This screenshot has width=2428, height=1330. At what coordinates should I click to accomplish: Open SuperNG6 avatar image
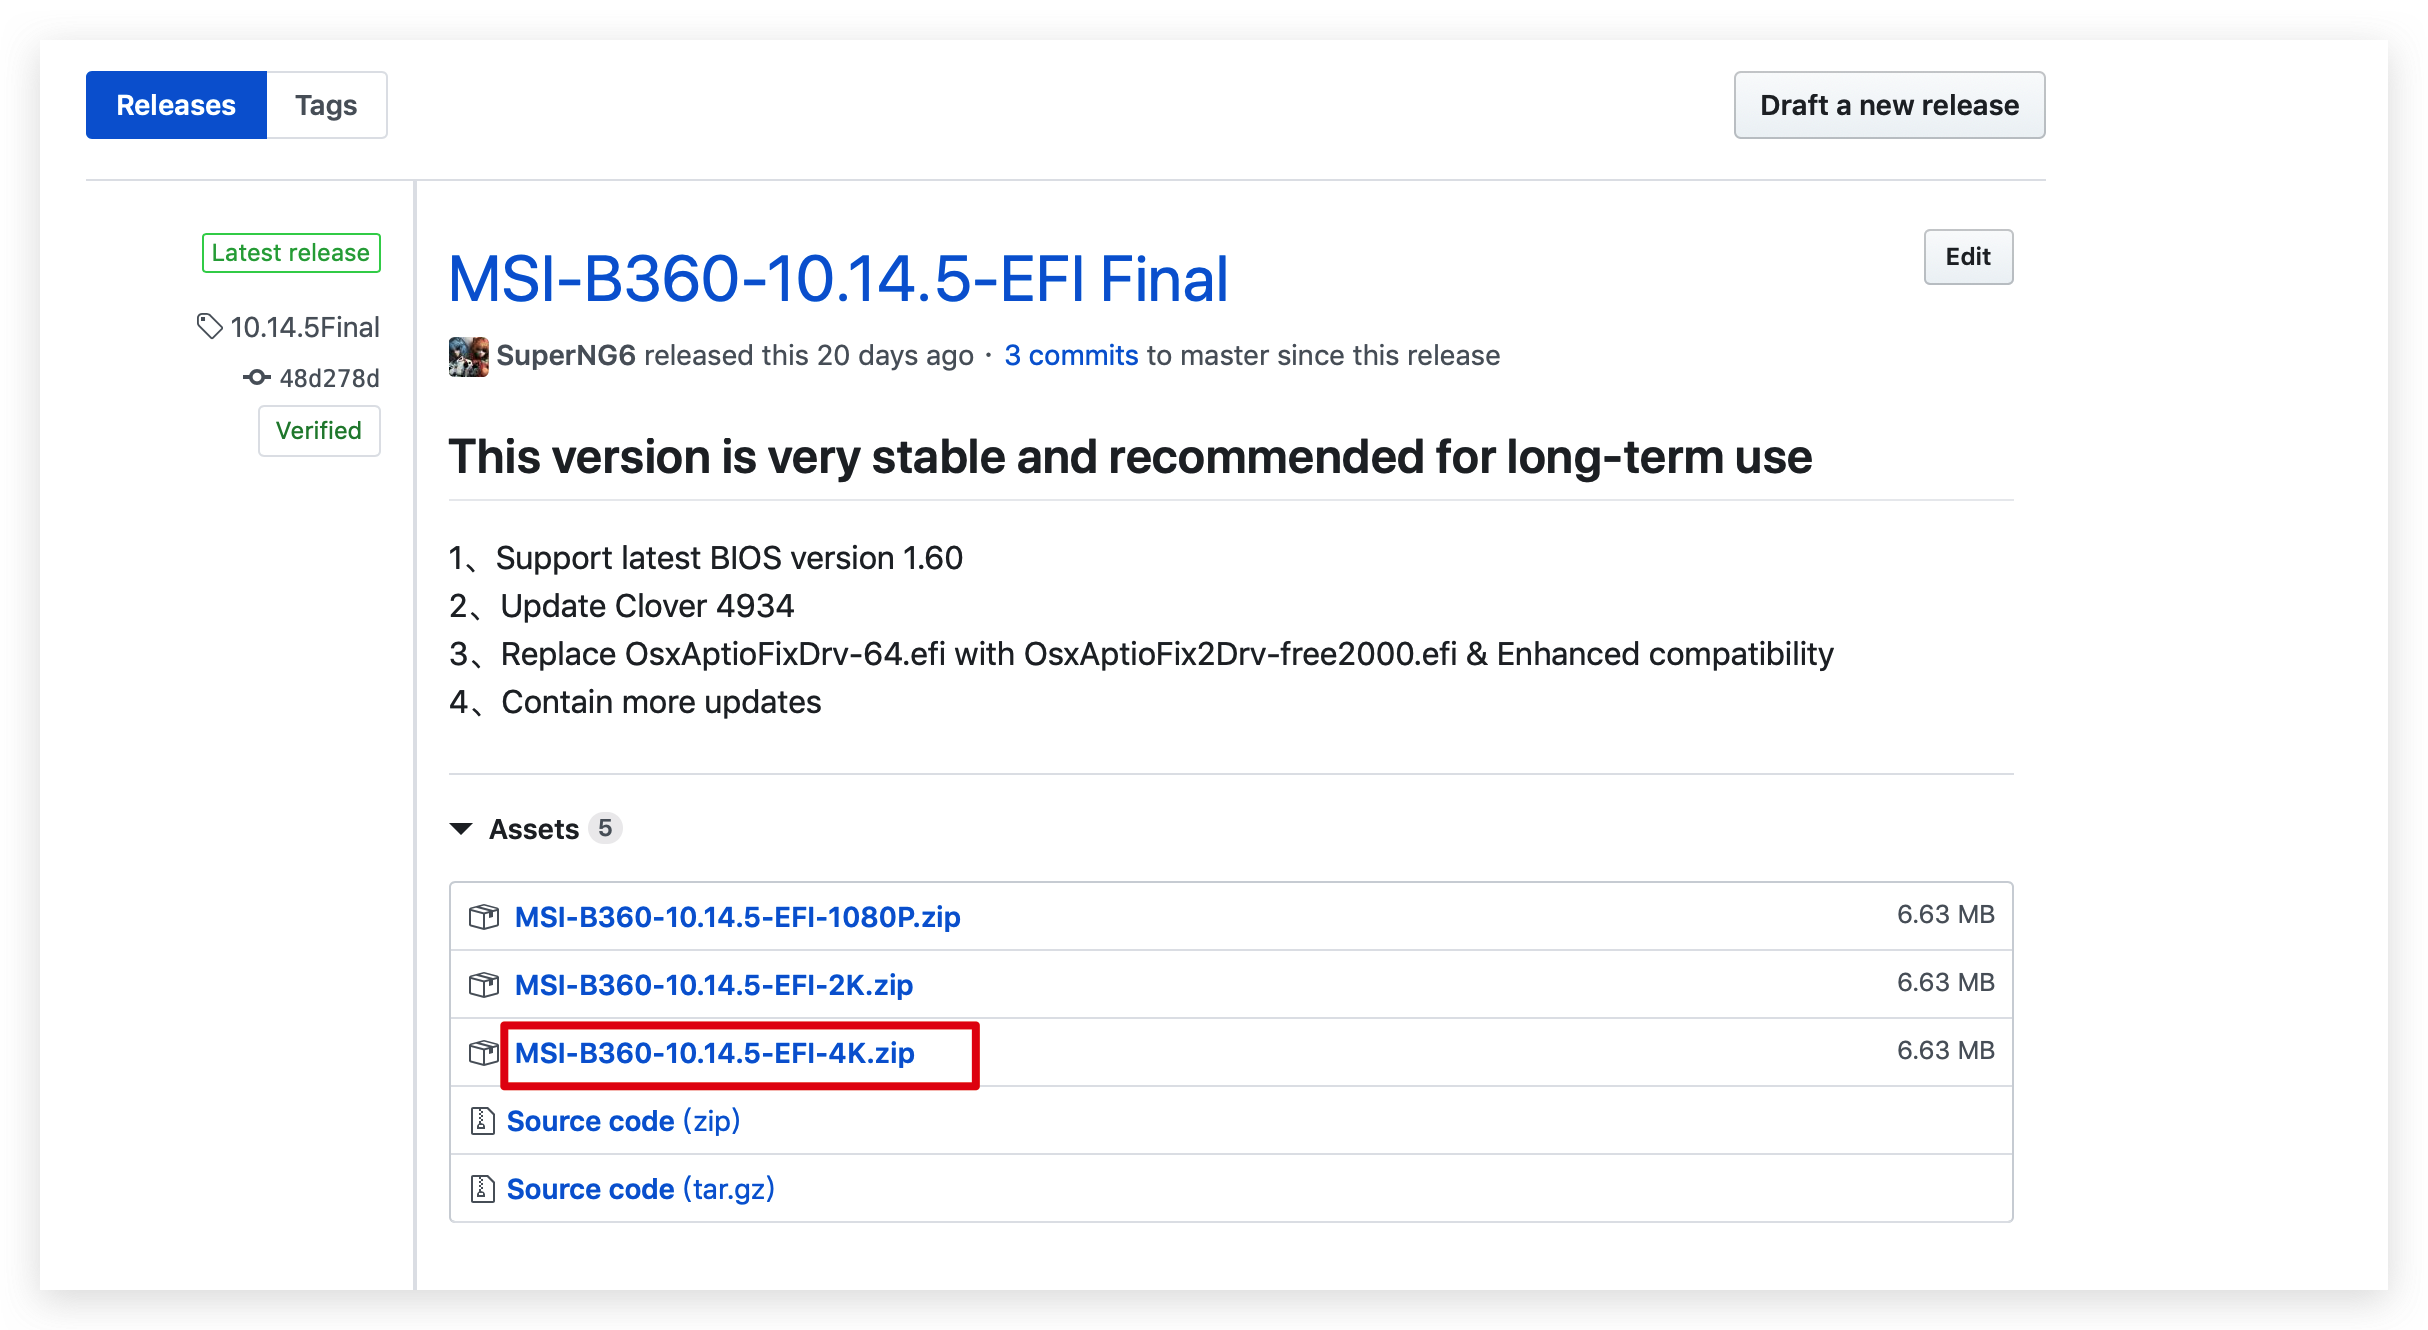[469, 356]
